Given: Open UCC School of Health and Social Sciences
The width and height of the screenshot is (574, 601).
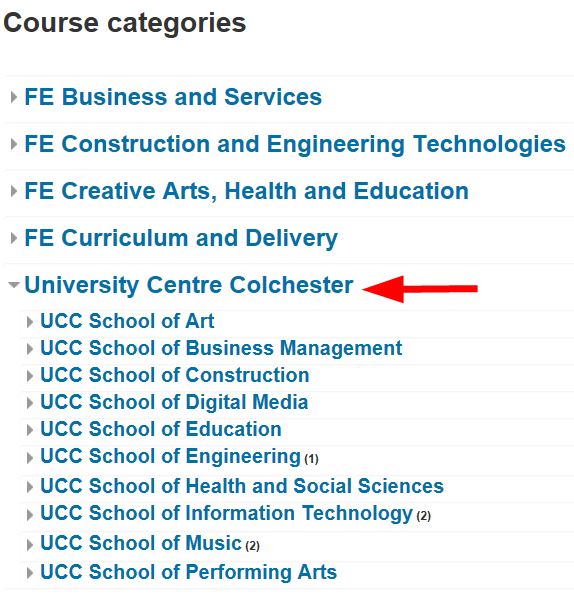Looking at the screenshot, I should pos(242,486).
